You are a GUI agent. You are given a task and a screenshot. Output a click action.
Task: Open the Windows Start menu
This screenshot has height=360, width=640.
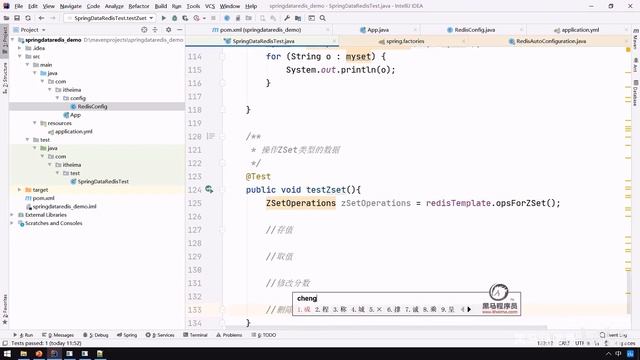pyautogui.click(x=7, y=353)
